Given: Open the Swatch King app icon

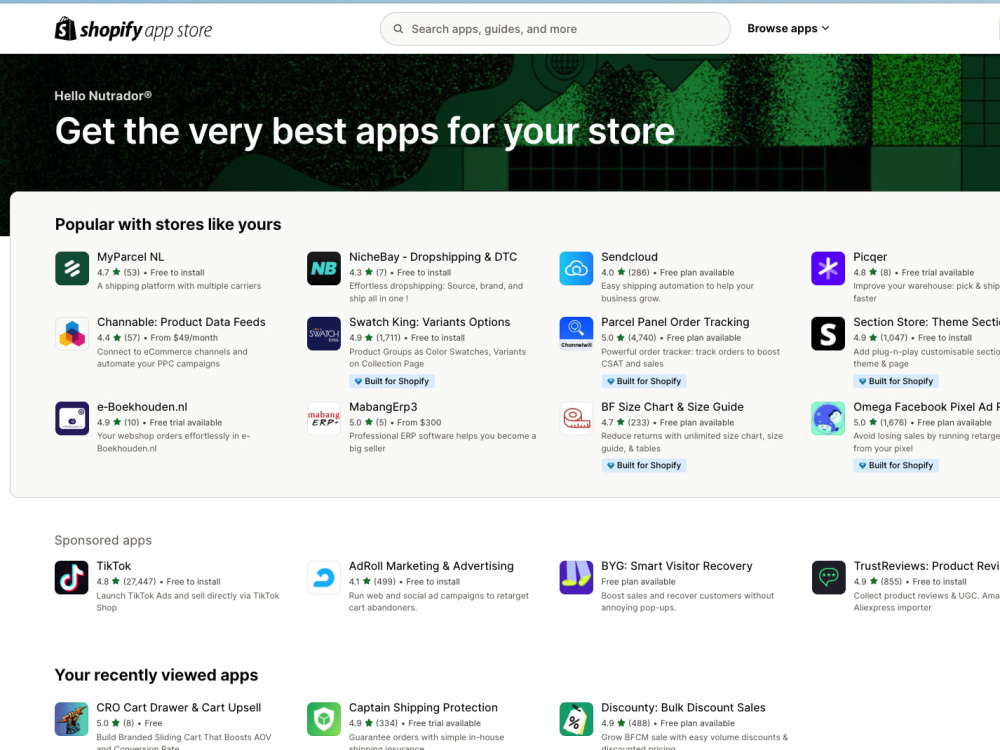Looking at the screenshot, I should click(x=324, y=334).
